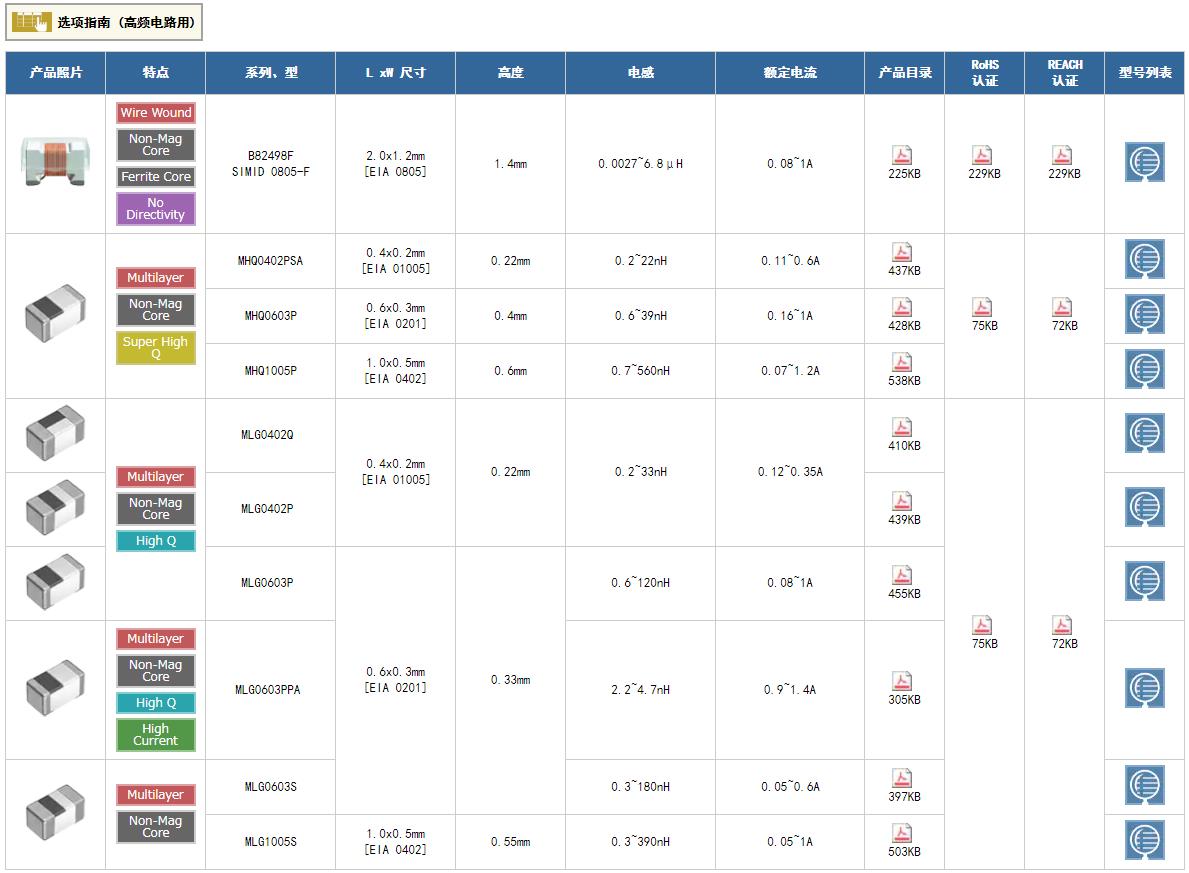Viewport: 1189px width, 873px height.
Task: Open the RoHS certificate PDF for B82498F
Action: (983, 156)
